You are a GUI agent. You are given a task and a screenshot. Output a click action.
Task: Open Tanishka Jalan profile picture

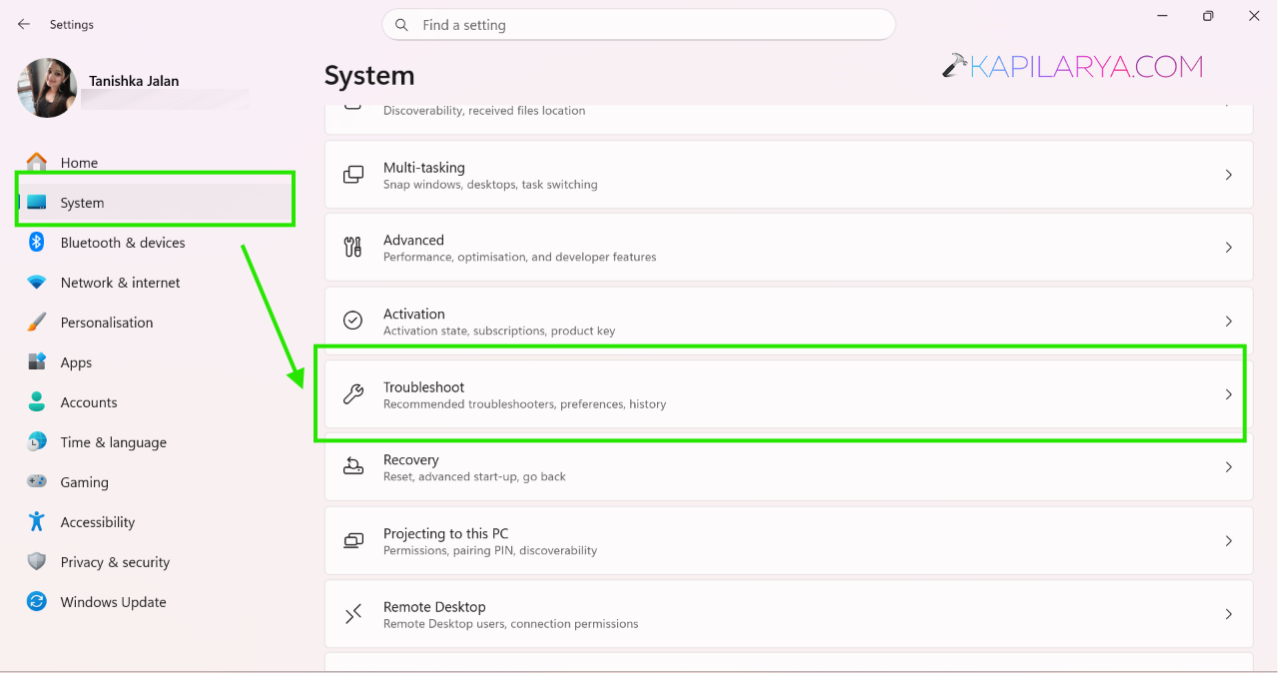click(x=47, y=88)
